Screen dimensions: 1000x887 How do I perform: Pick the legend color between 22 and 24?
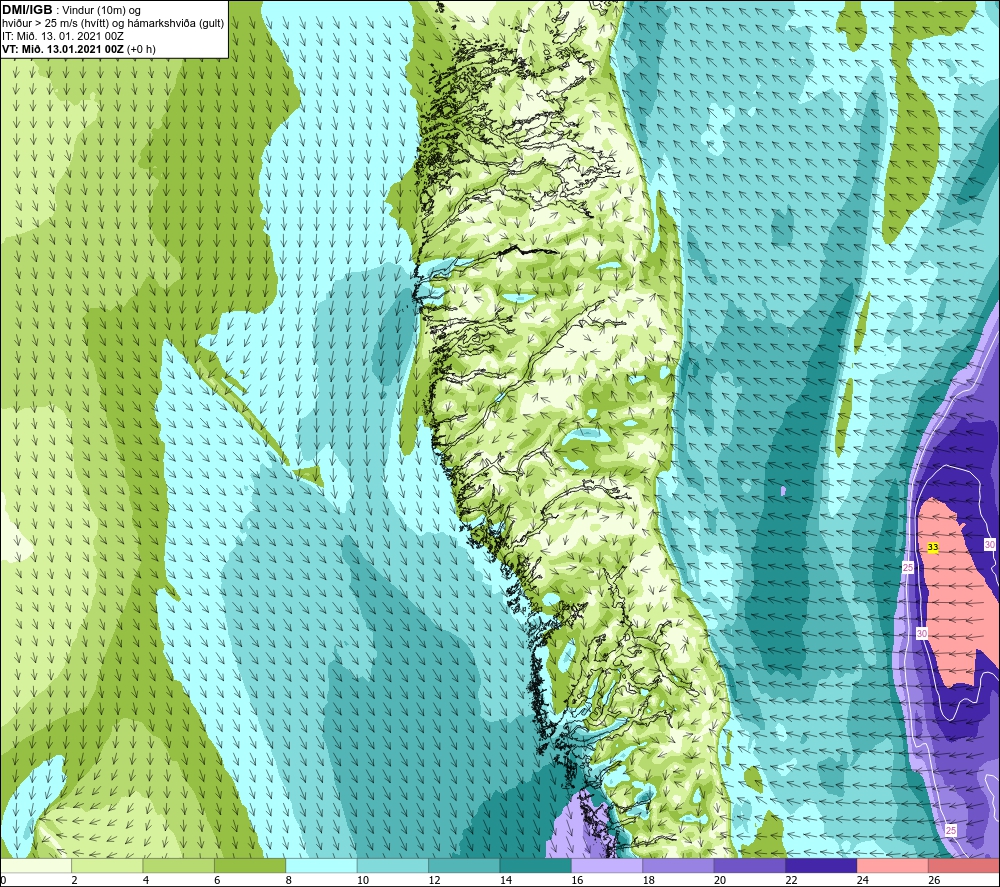(x=821, y=866)
